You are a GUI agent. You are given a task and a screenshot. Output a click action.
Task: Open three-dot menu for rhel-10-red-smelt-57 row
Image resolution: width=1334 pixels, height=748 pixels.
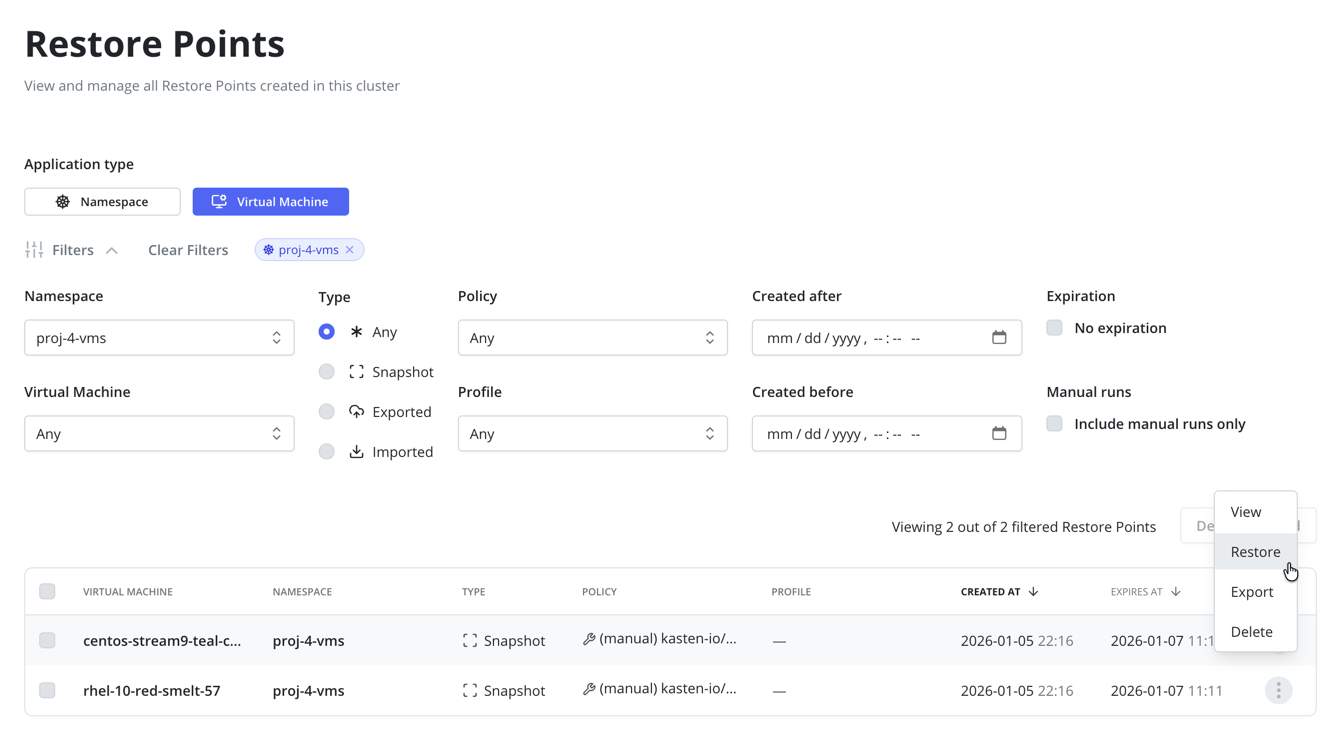1278,691
